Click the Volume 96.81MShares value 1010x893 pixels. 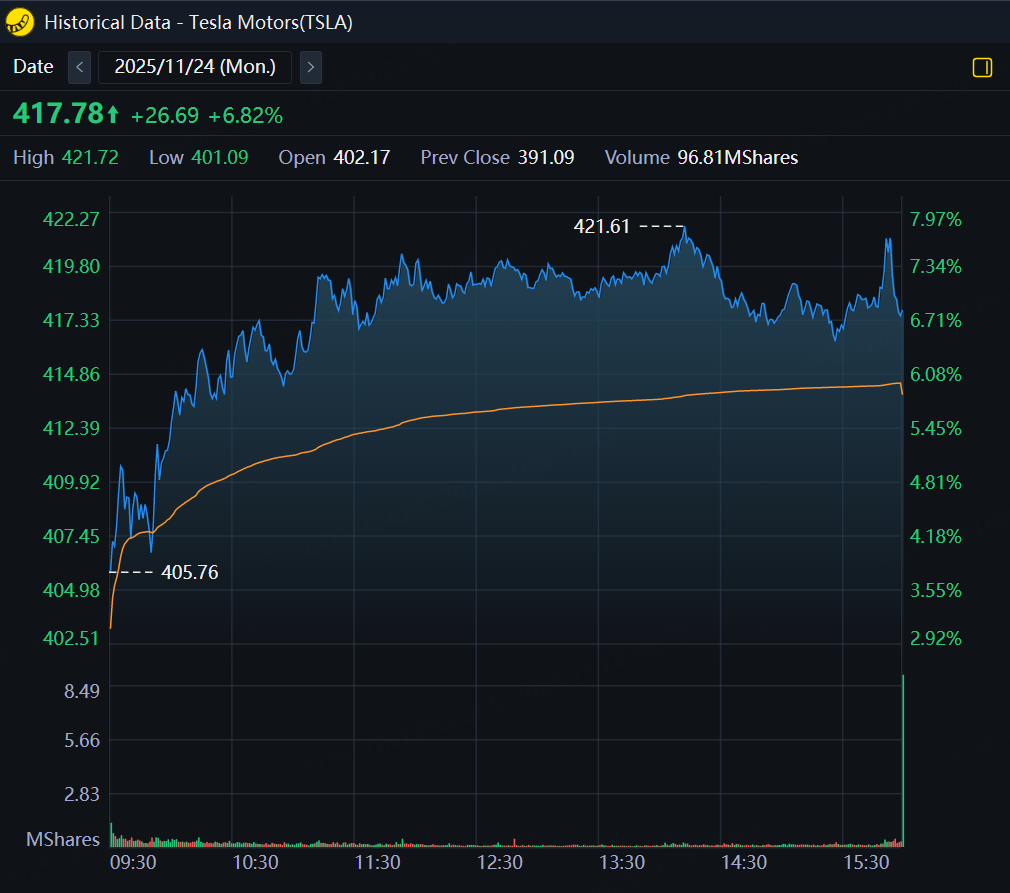(x=738, y=157)
